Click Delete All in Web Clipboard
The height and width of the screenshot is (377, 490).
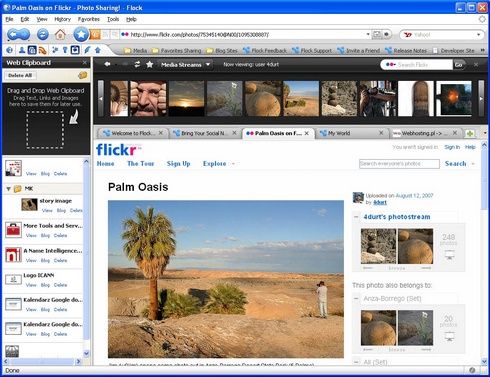coord(20,75)
